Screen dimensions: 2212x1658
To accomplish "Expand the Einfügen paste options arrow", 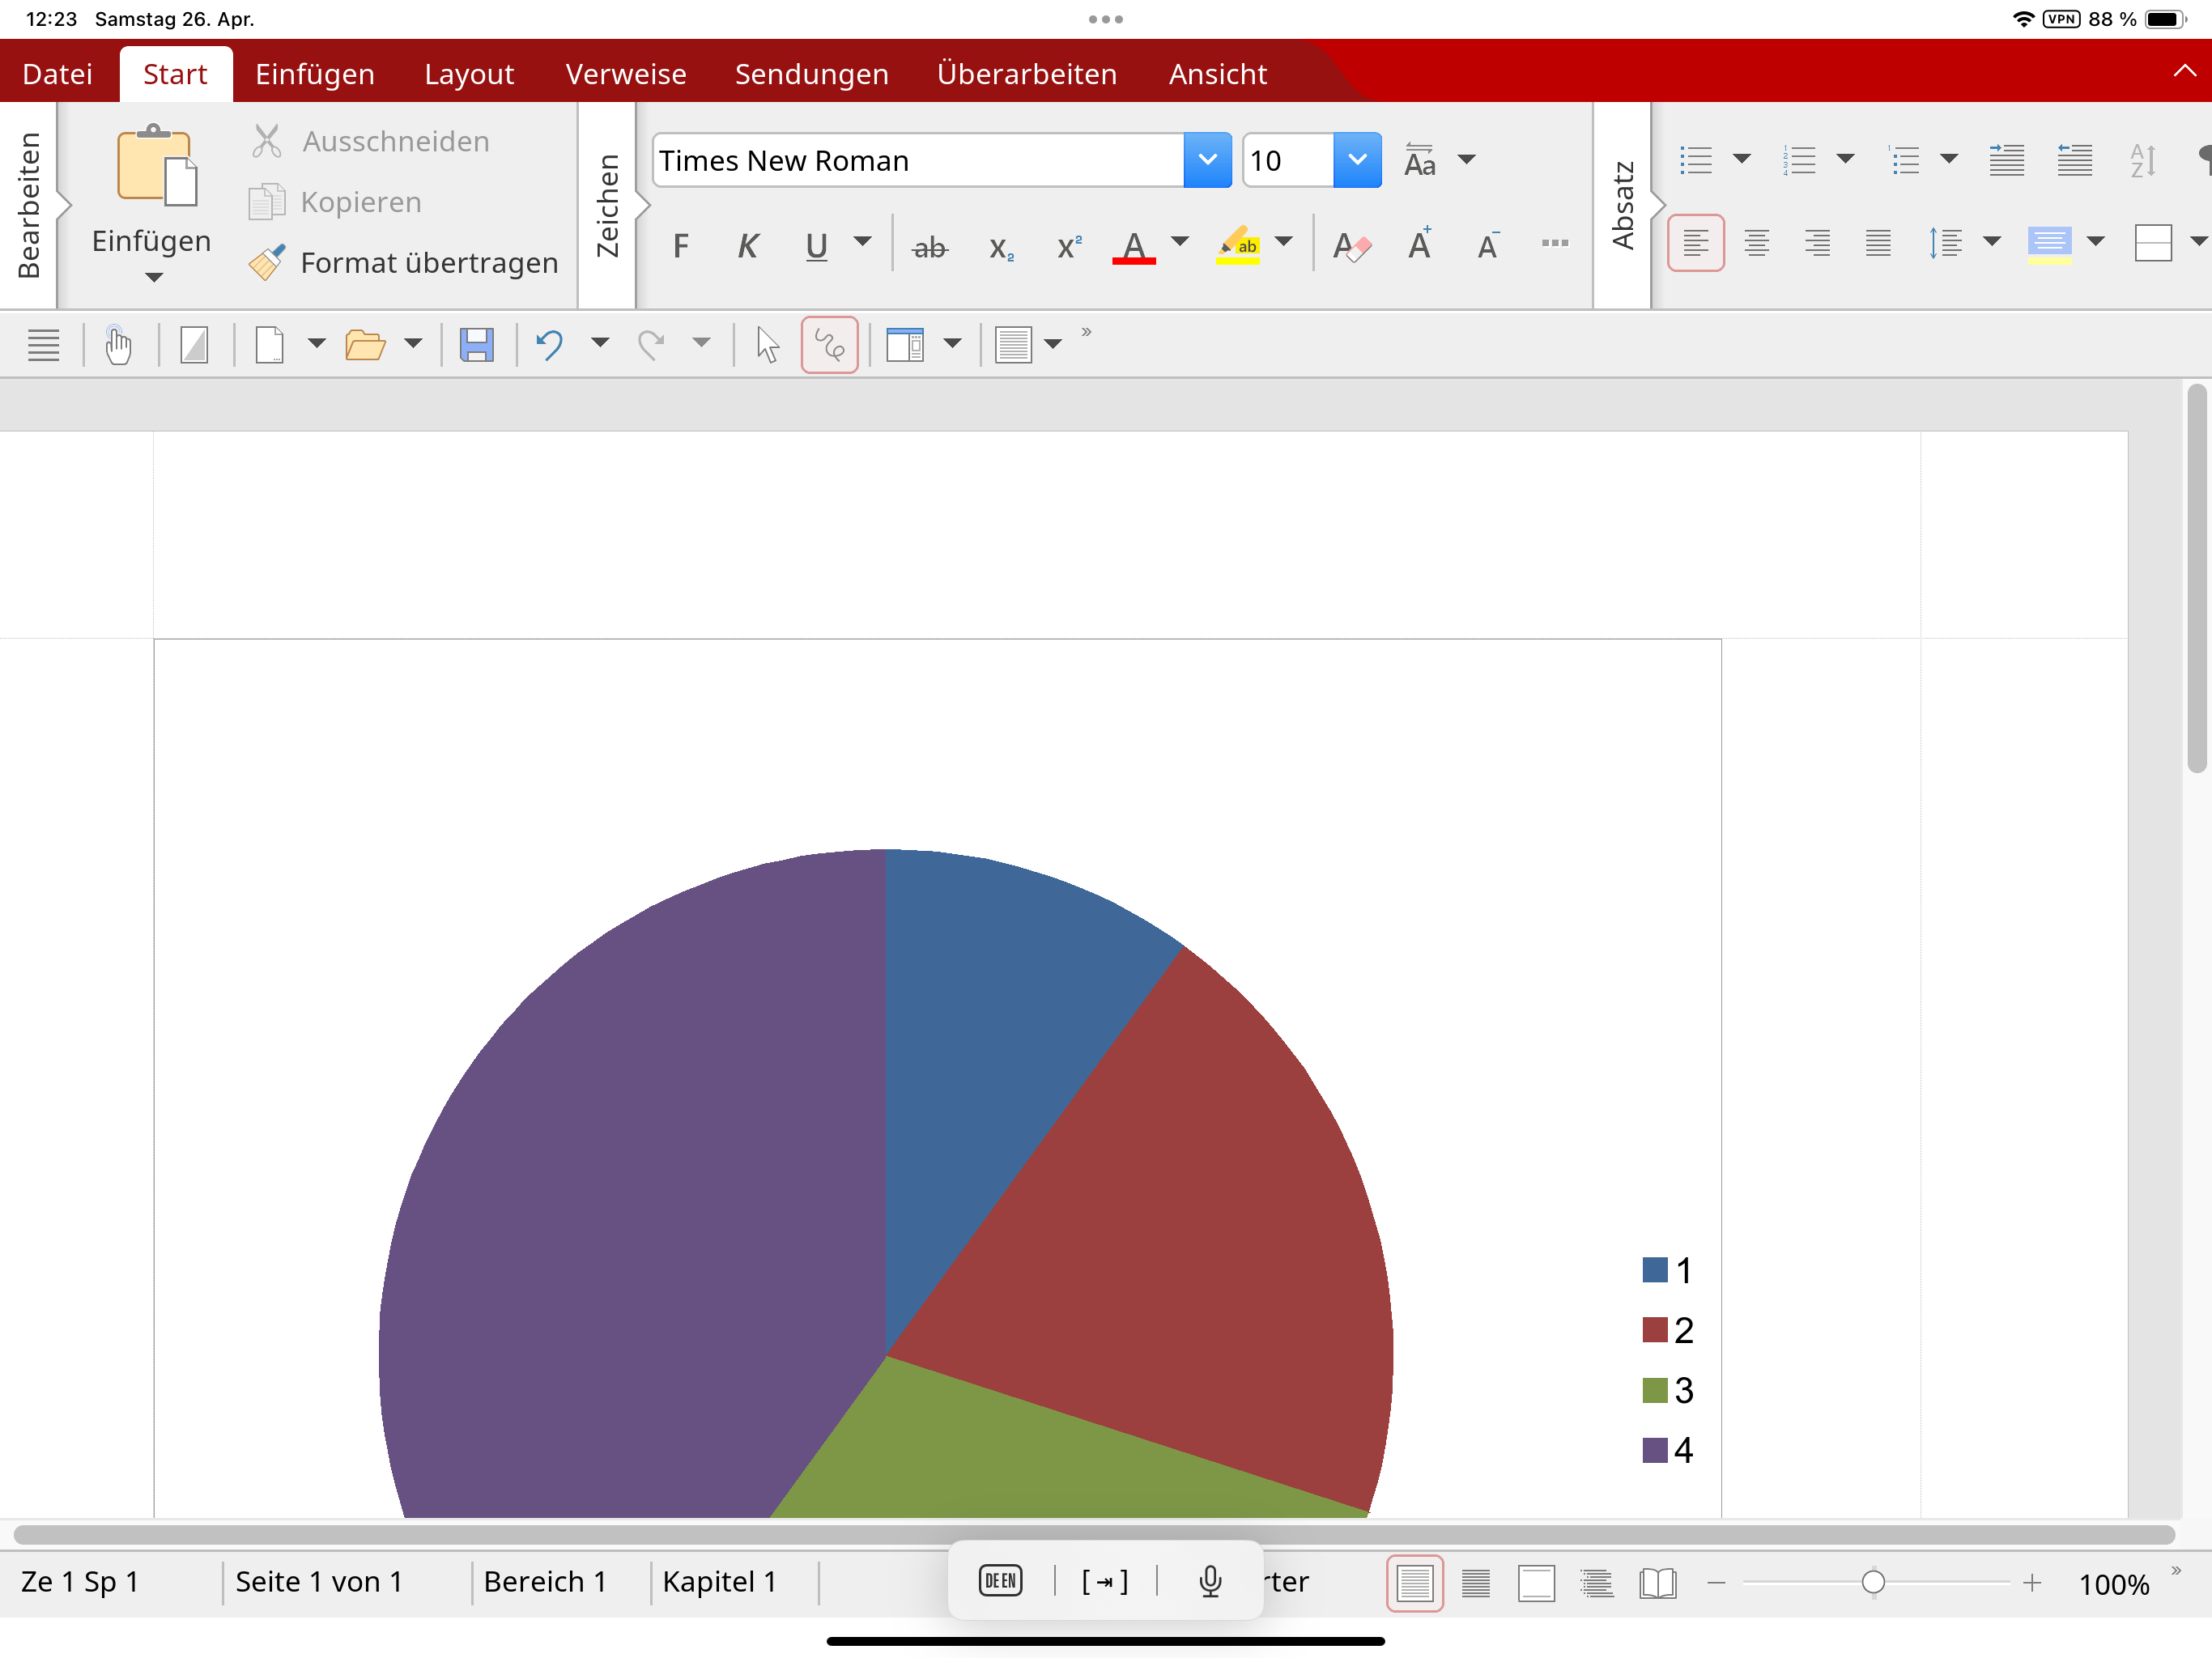I will [x=153, y=278].
